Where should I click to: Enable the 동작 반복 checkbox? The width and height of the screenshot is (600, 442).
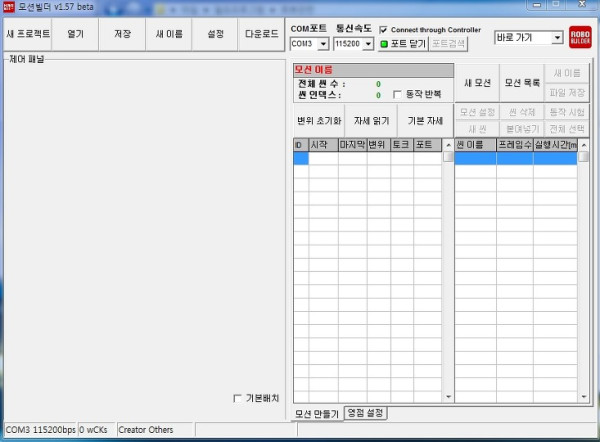pos(397,94)
